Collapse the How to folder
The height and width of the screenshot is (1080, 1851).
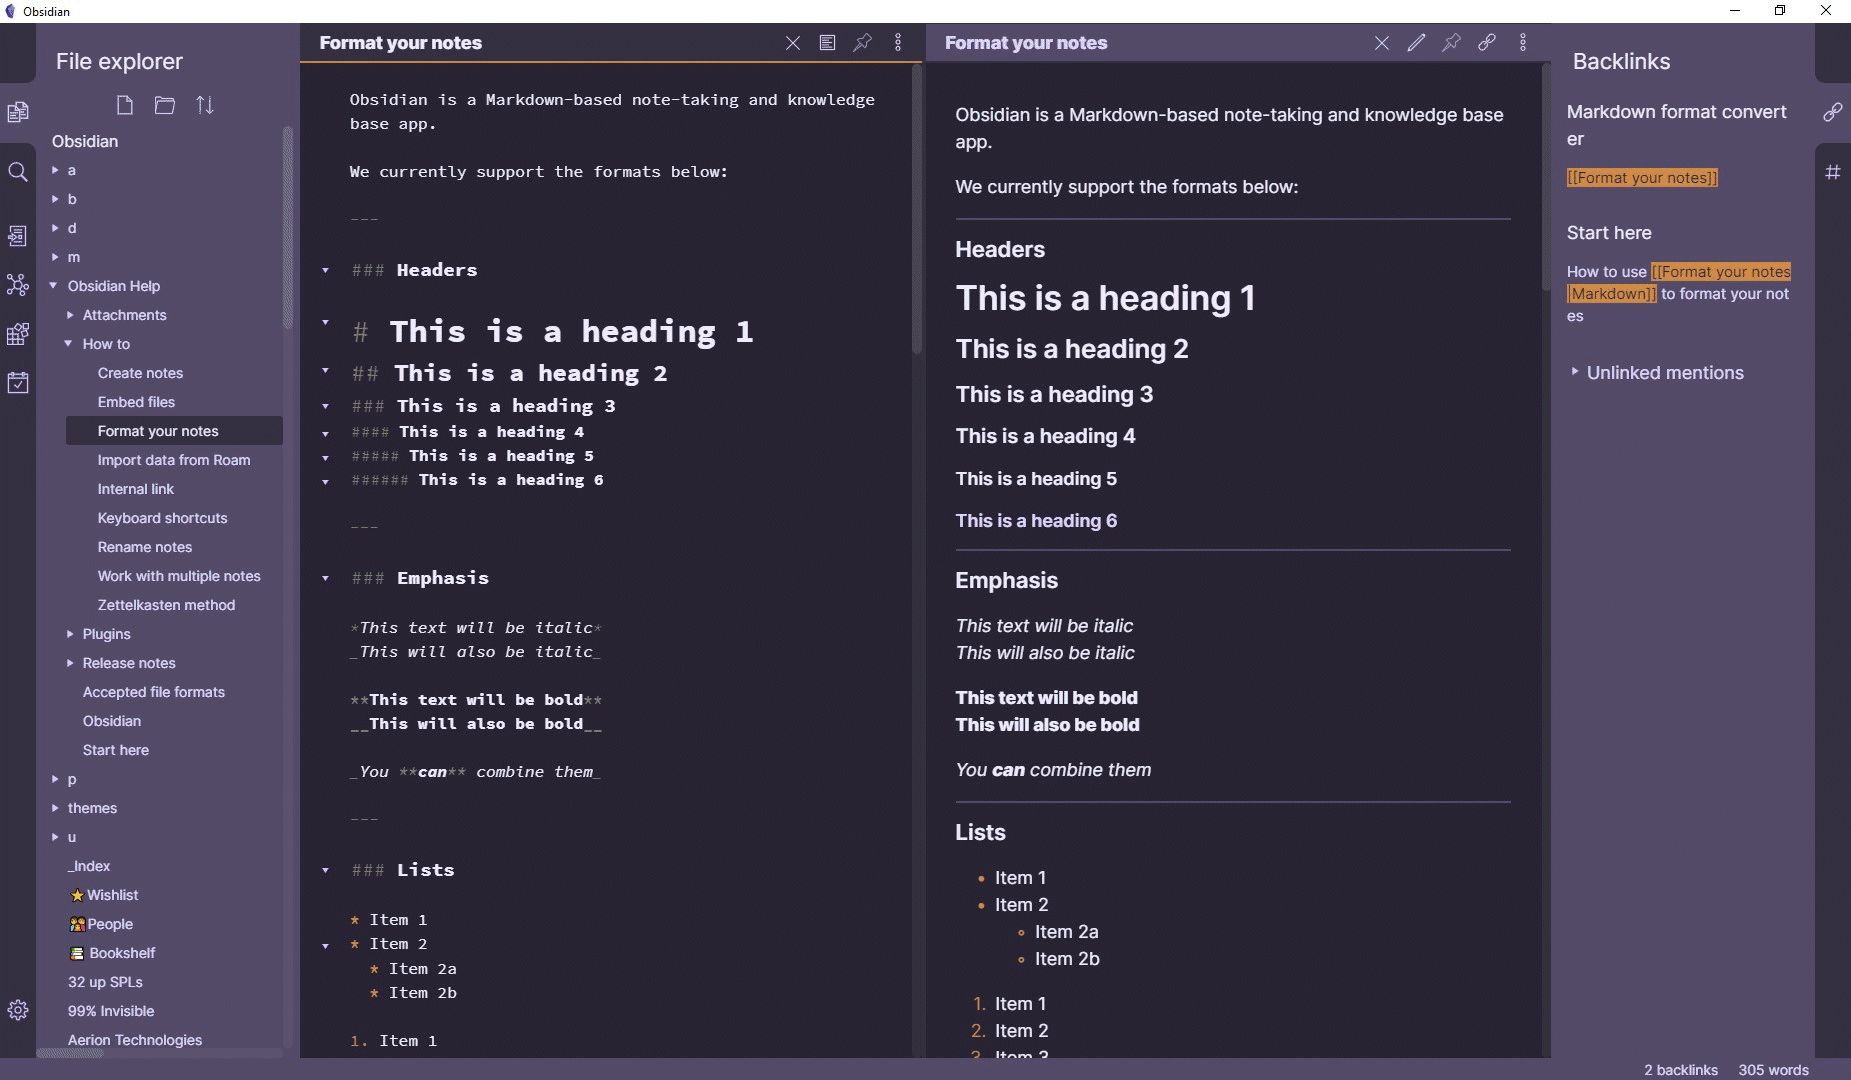[69, 344]
